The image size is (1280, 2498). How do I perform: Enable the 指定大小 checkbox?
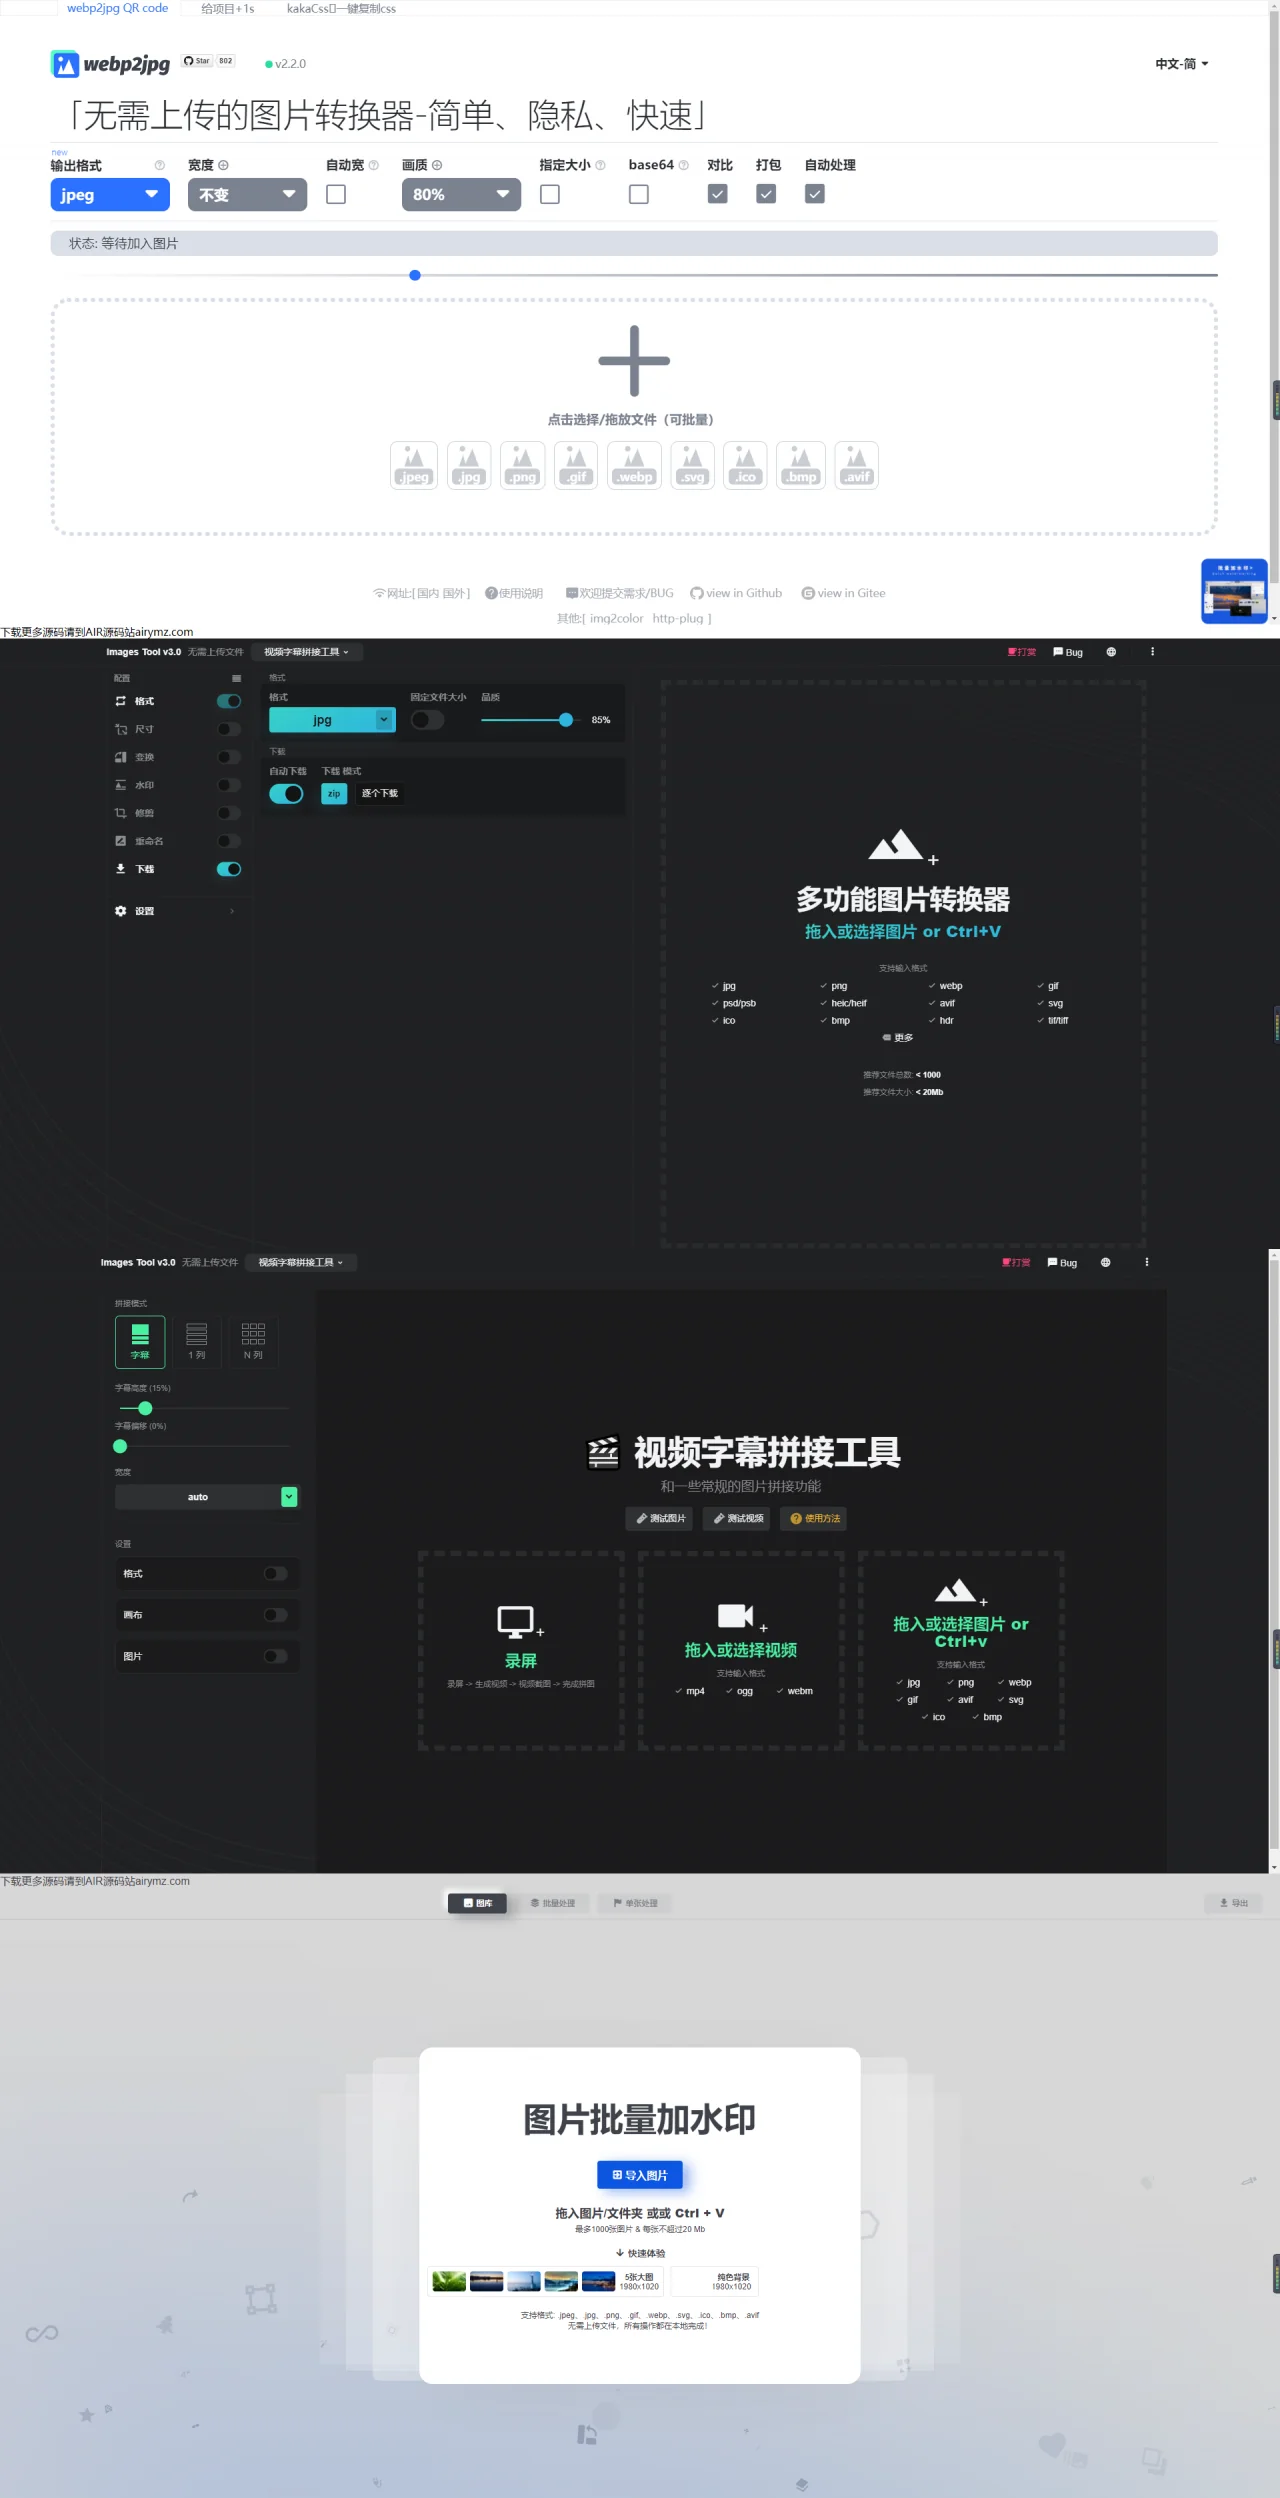tap(550, 194)
